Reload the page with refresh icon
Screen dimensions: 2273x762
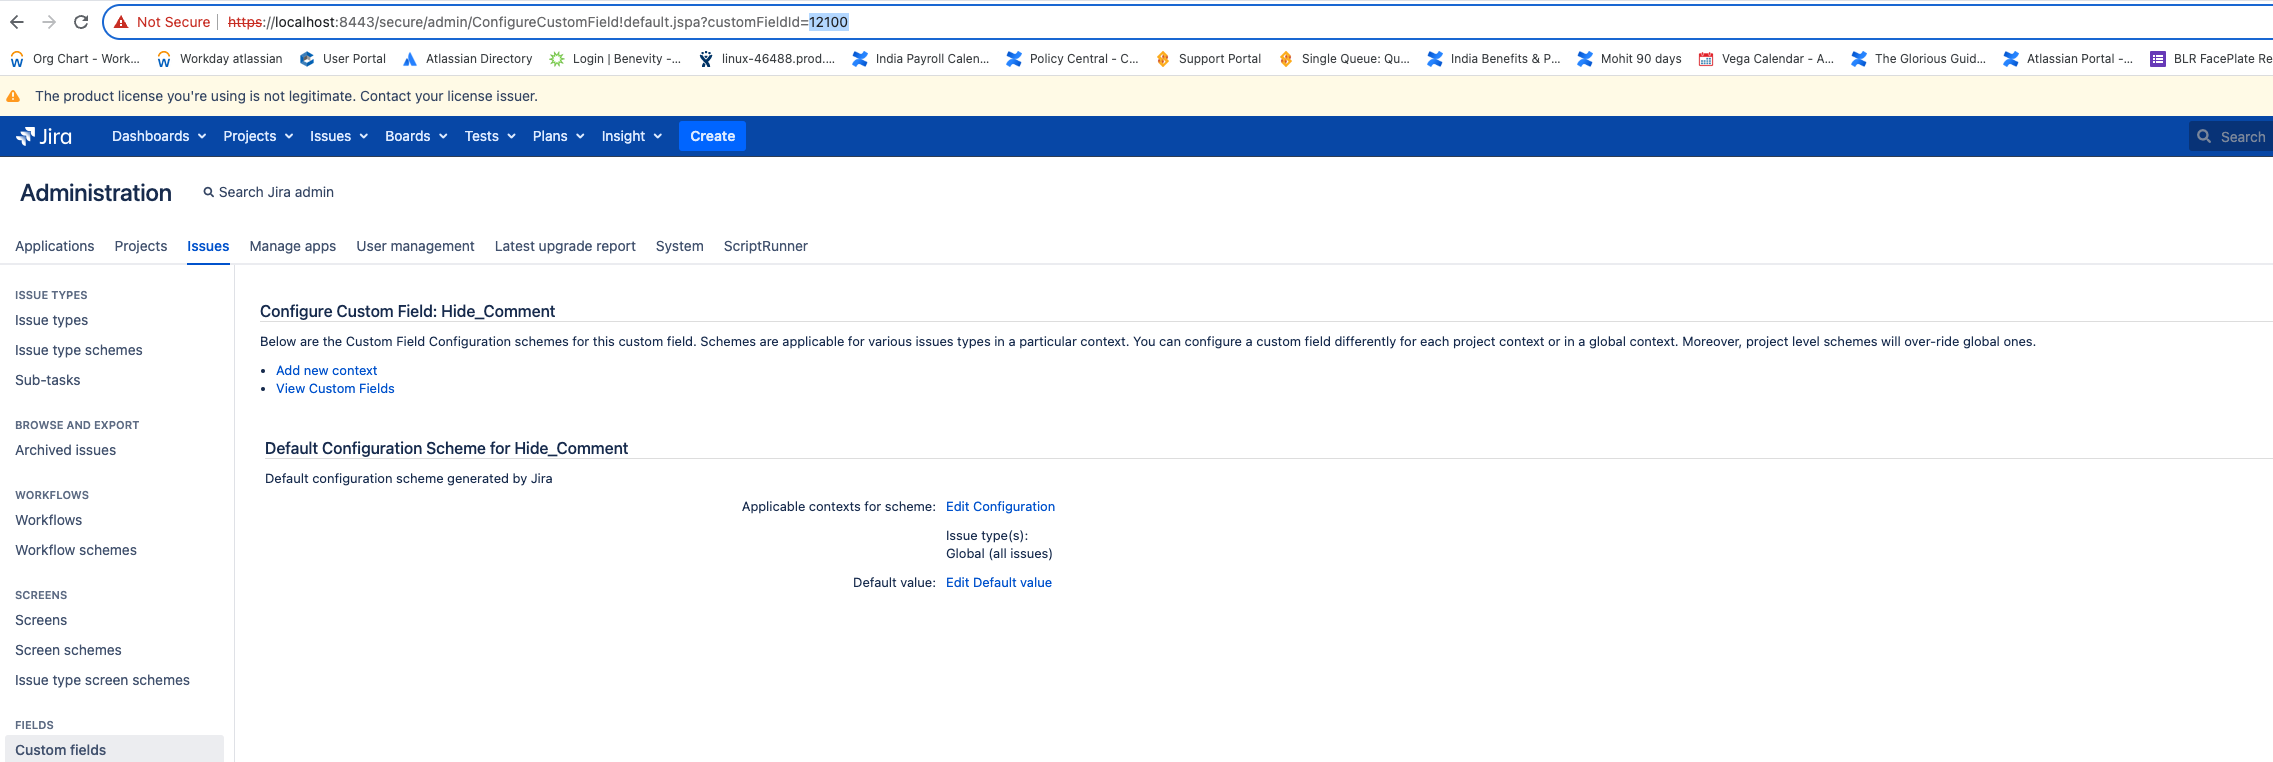[x=81, y=22]
